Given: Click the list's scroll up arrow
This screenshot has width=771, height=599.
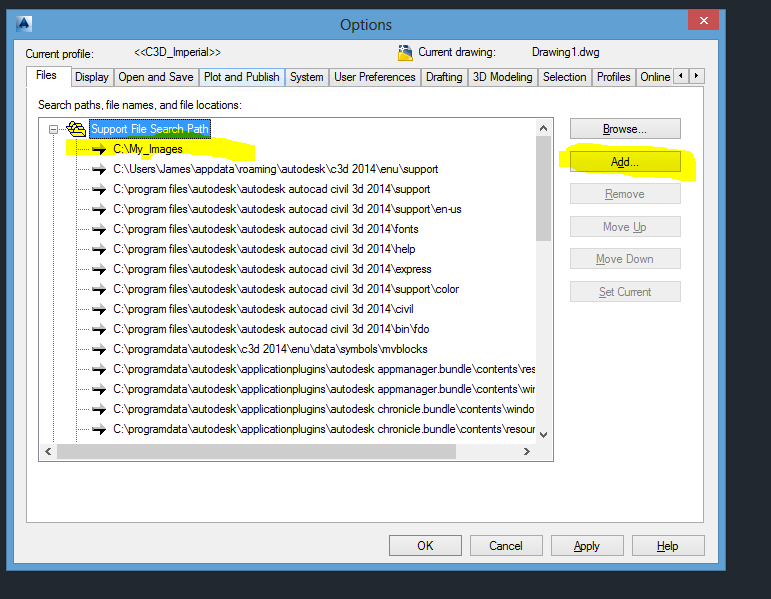Looking at the screenshot, I should (543, 128).
